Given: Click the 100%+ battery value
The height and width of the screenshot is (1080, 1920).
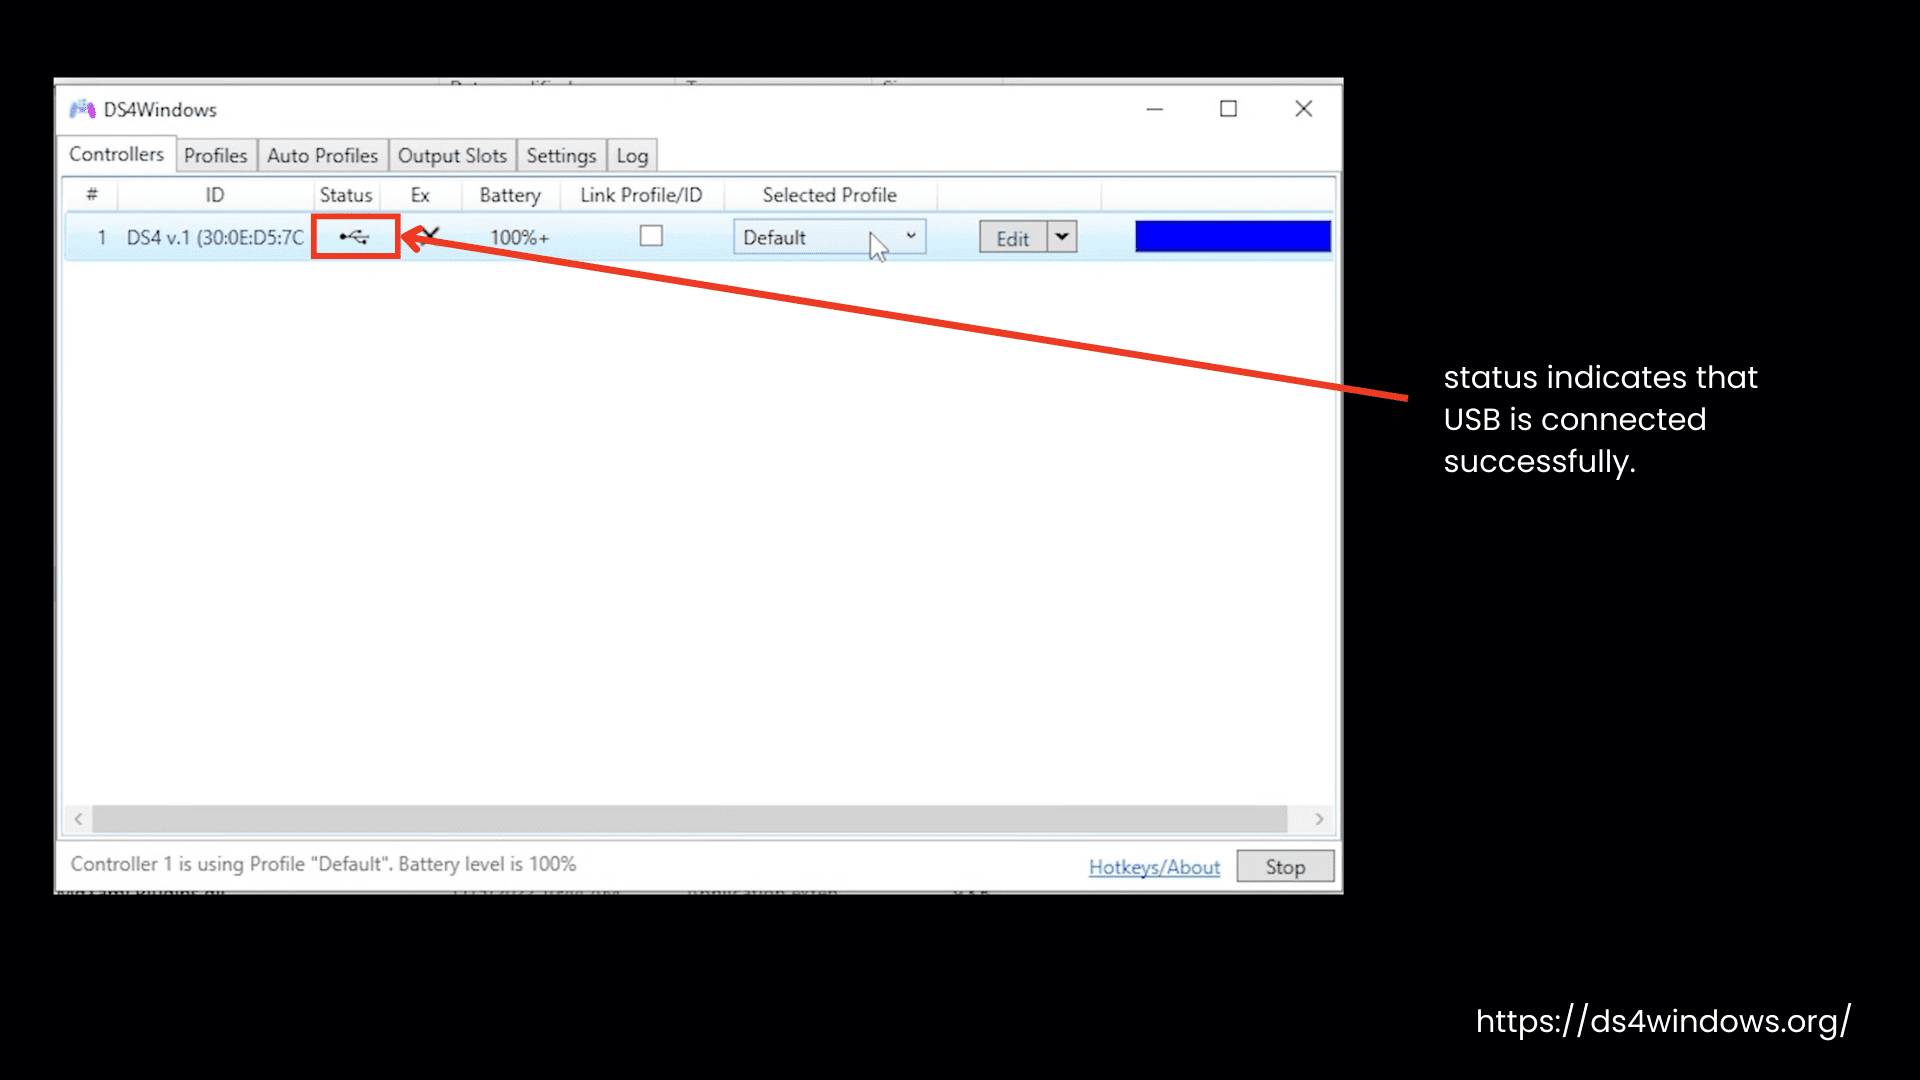Looking at the screenshot, I should (519, 238).
